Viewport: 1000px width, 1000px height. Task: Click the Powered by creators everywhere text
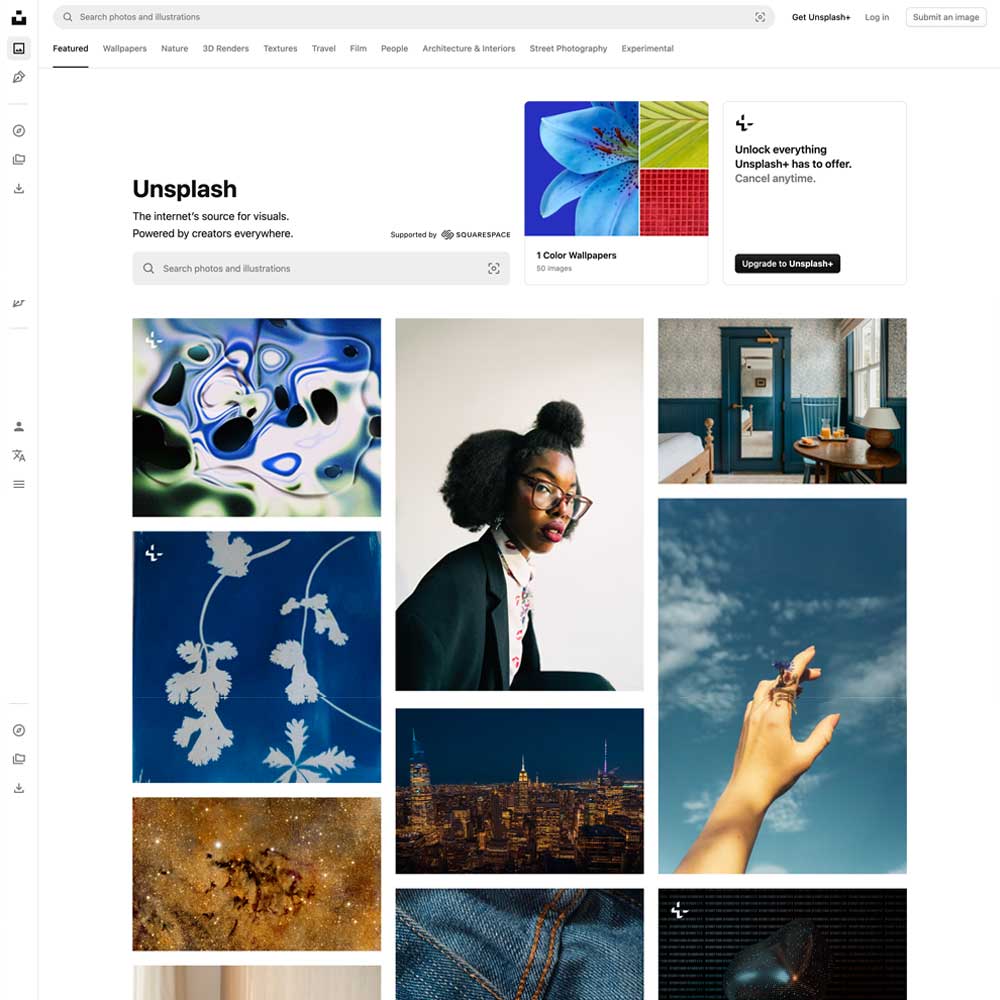[x=212, y=233]
